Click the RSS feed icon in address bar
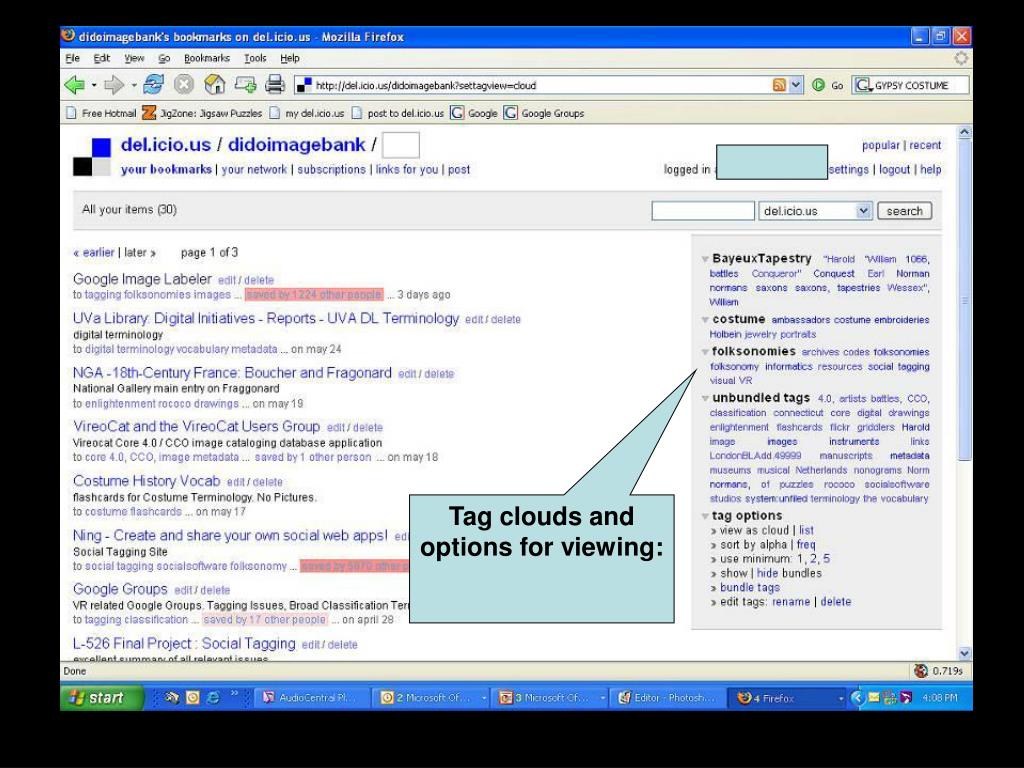1024x768 pixels. 779,85
